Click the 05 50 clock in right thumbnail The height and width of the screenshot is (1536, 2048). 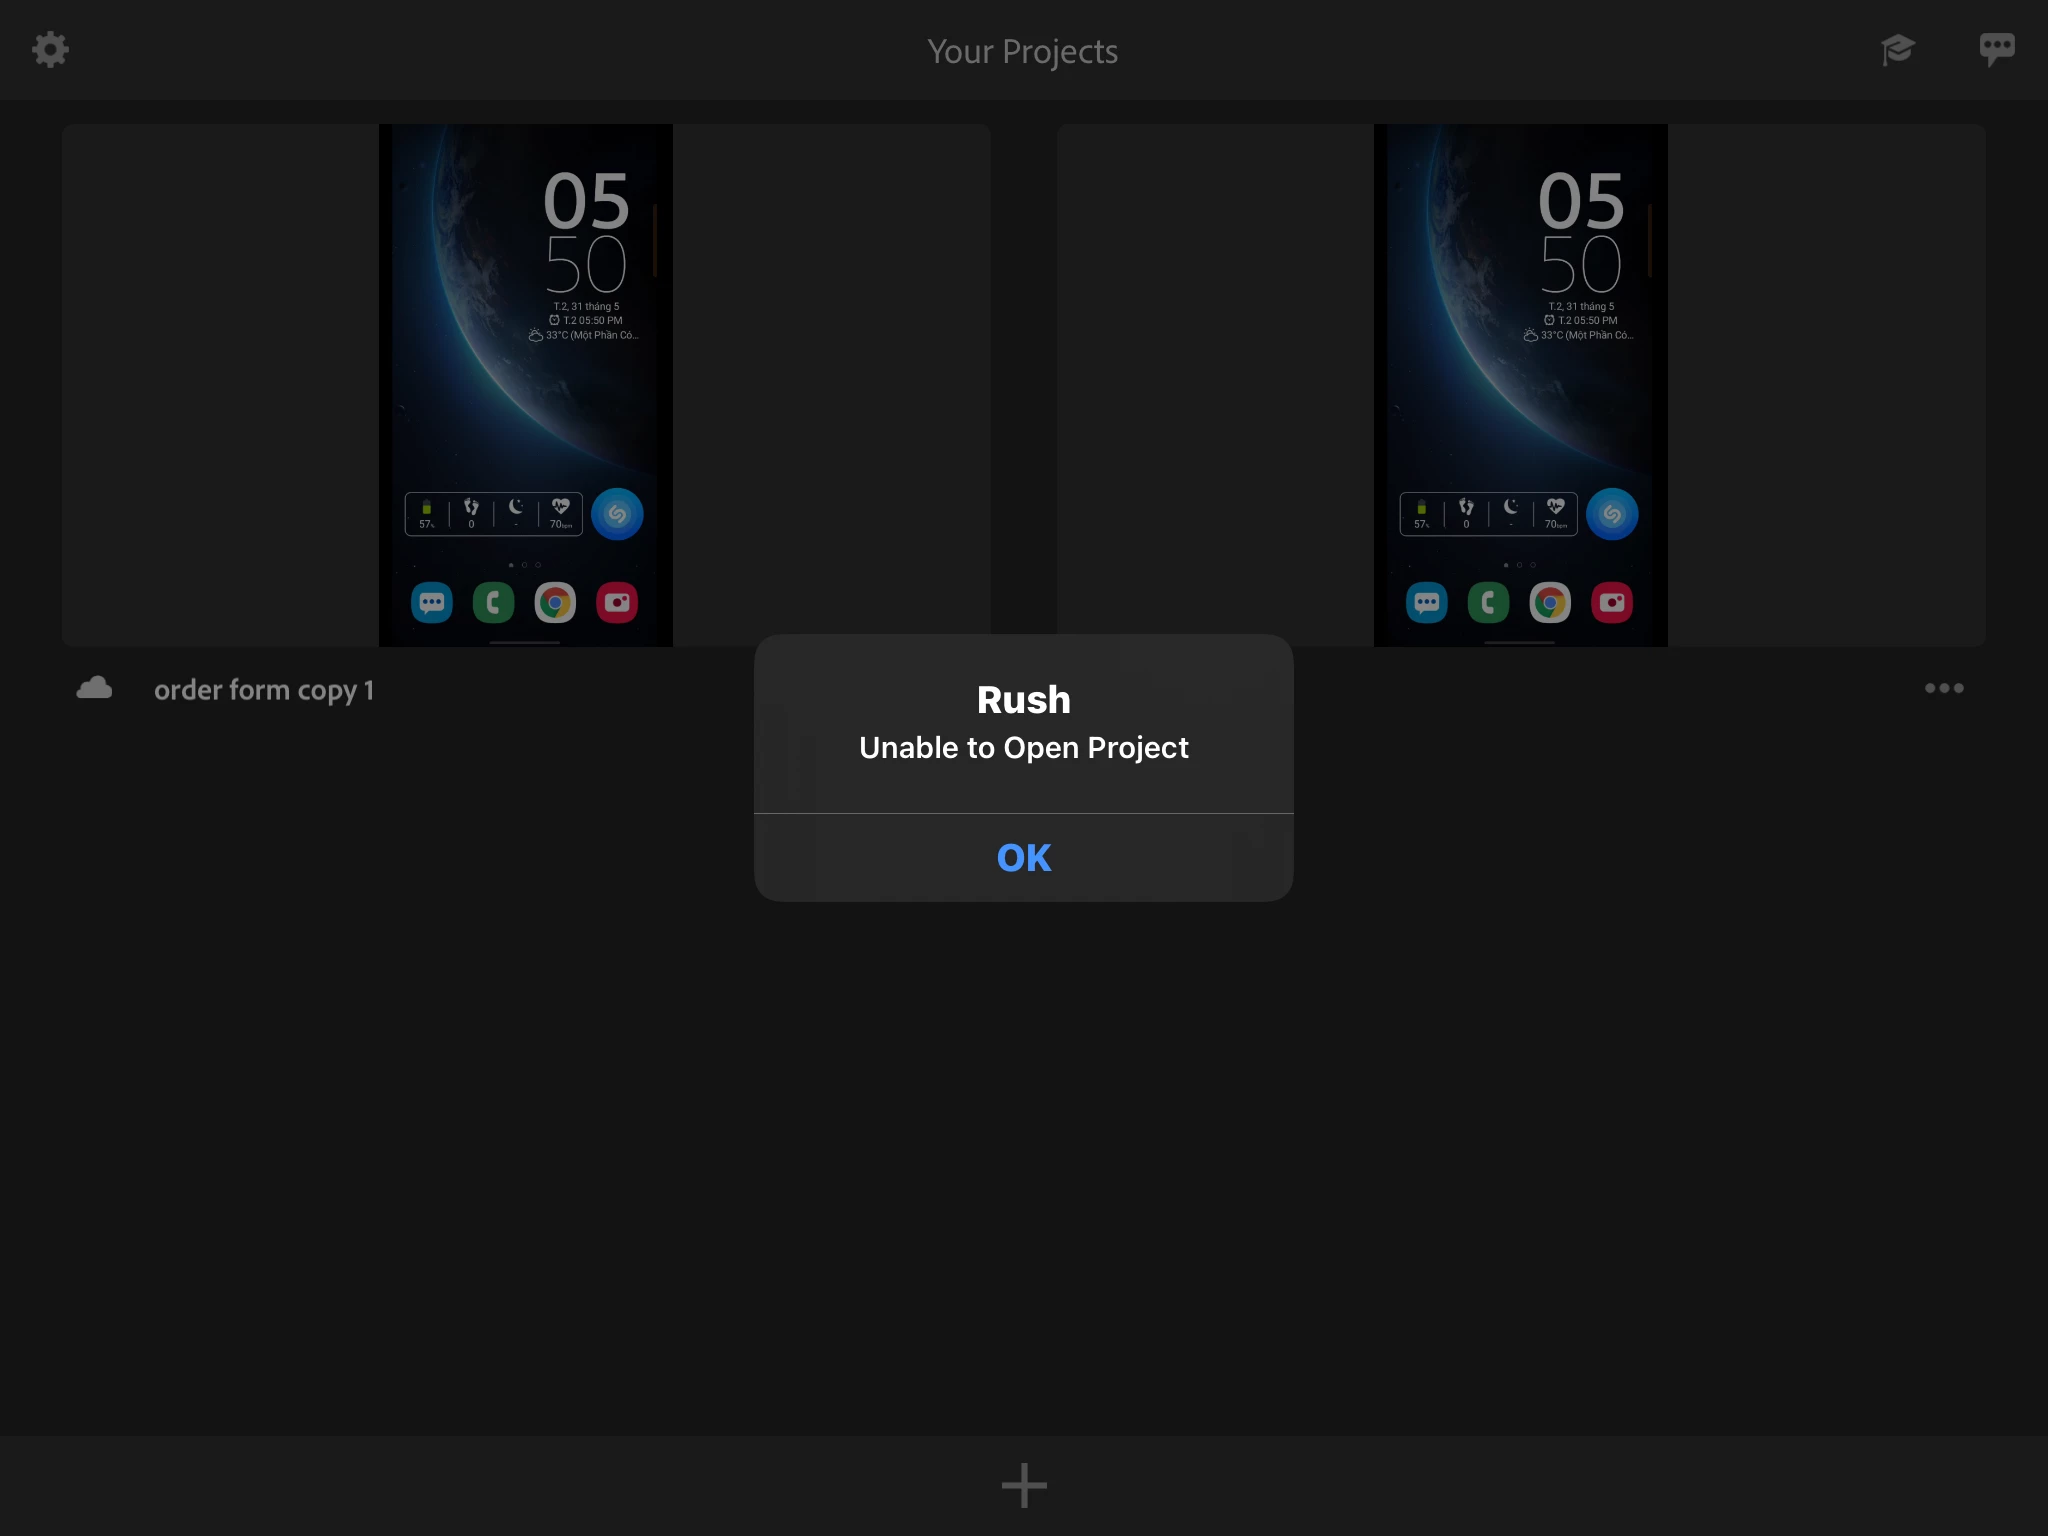click(x=1580, y=232)
